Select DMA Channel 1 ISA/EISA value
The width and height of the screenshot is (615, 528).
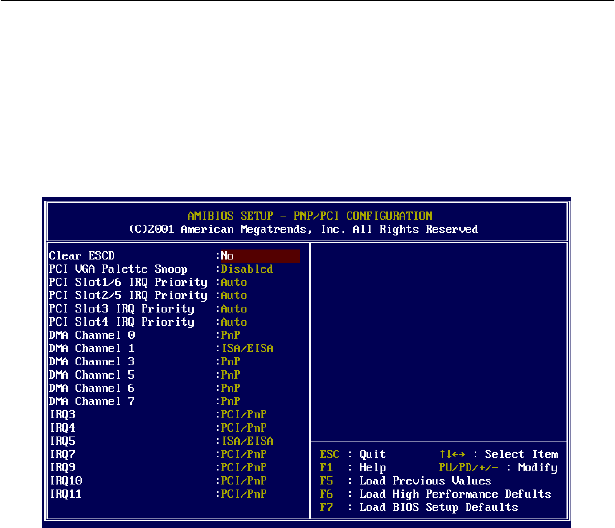pos(247,348)
